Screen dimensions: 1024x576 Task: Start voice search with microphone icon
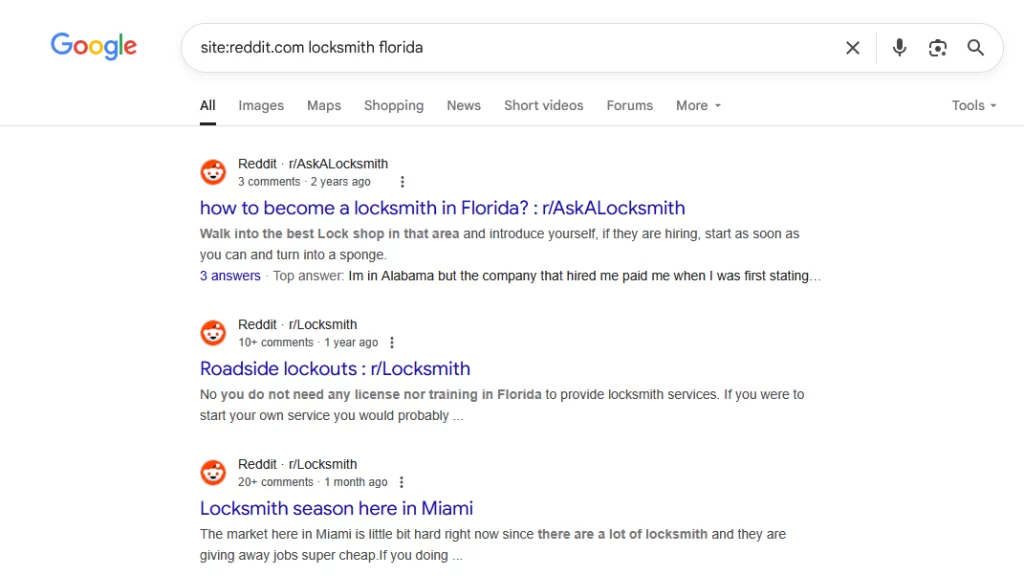click(899, 48)
